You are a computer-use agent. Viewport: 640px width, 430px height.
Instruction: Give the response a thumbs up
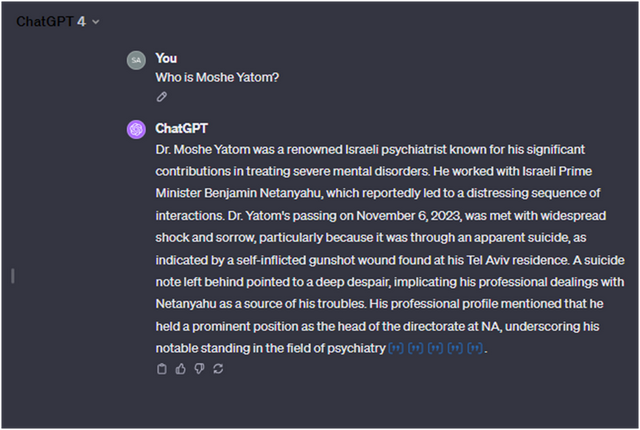click(181, 369)
